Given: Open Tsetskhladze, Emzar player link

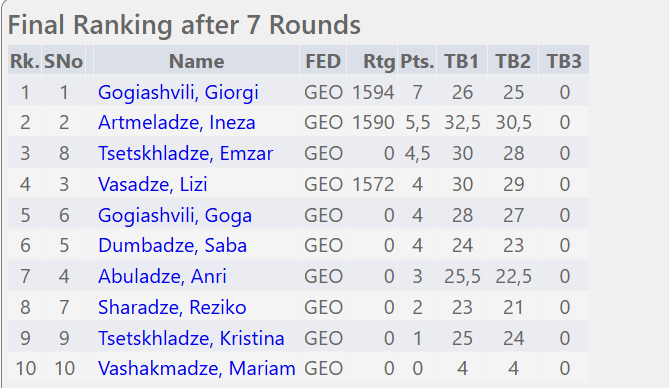Looking at the screenshot, I should tap(185, 153).
